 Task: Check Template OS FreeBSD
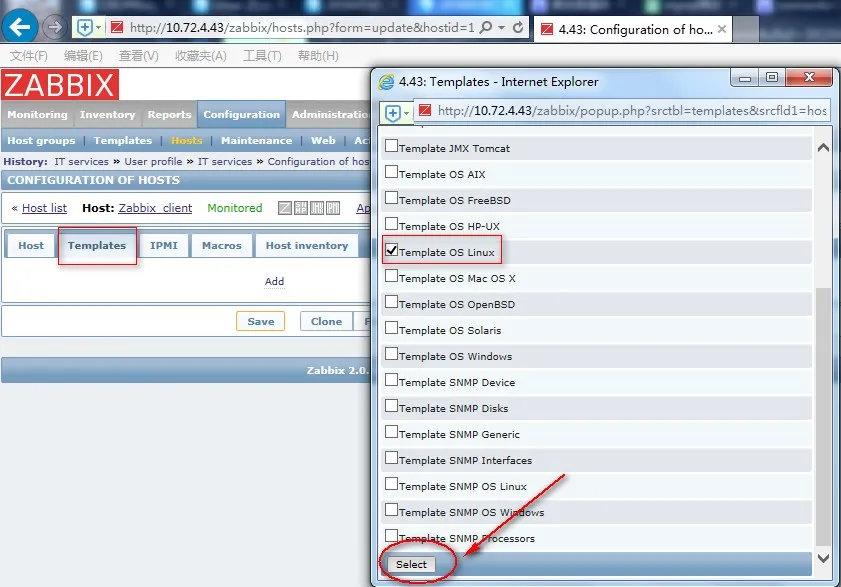tap(392, 198)
